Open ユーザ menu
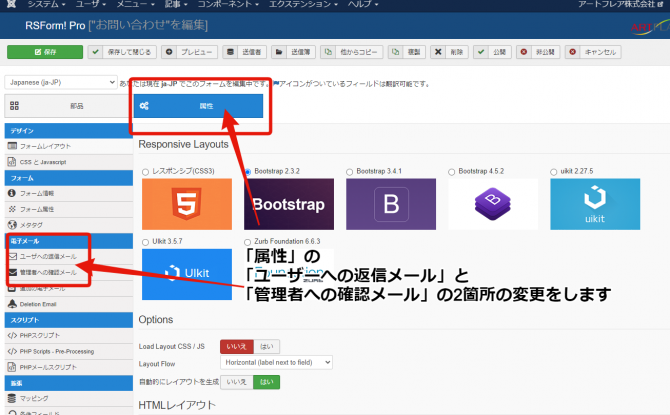 point(91,4)
